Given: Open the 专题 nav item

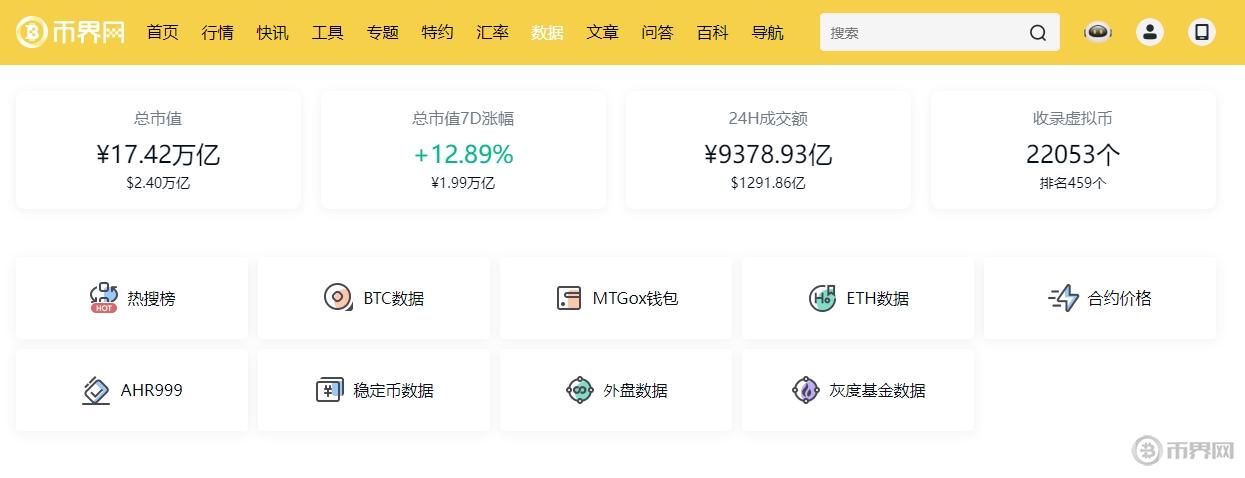Looking at the screenshot, I should pos(382,32).
